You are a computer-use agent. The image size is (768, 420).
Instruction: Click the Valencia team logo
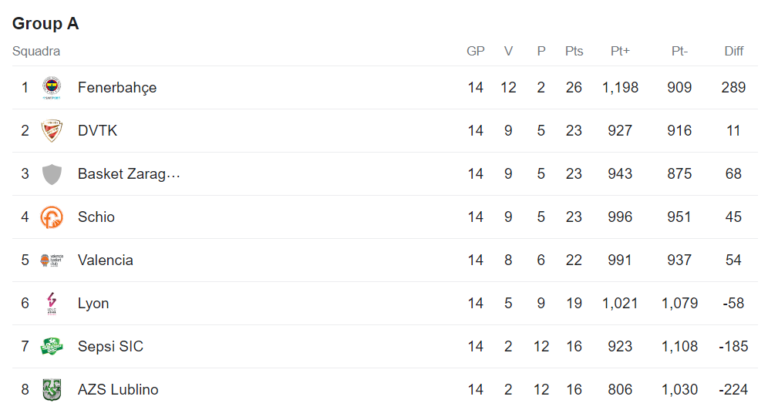click(x=52, y=260)
